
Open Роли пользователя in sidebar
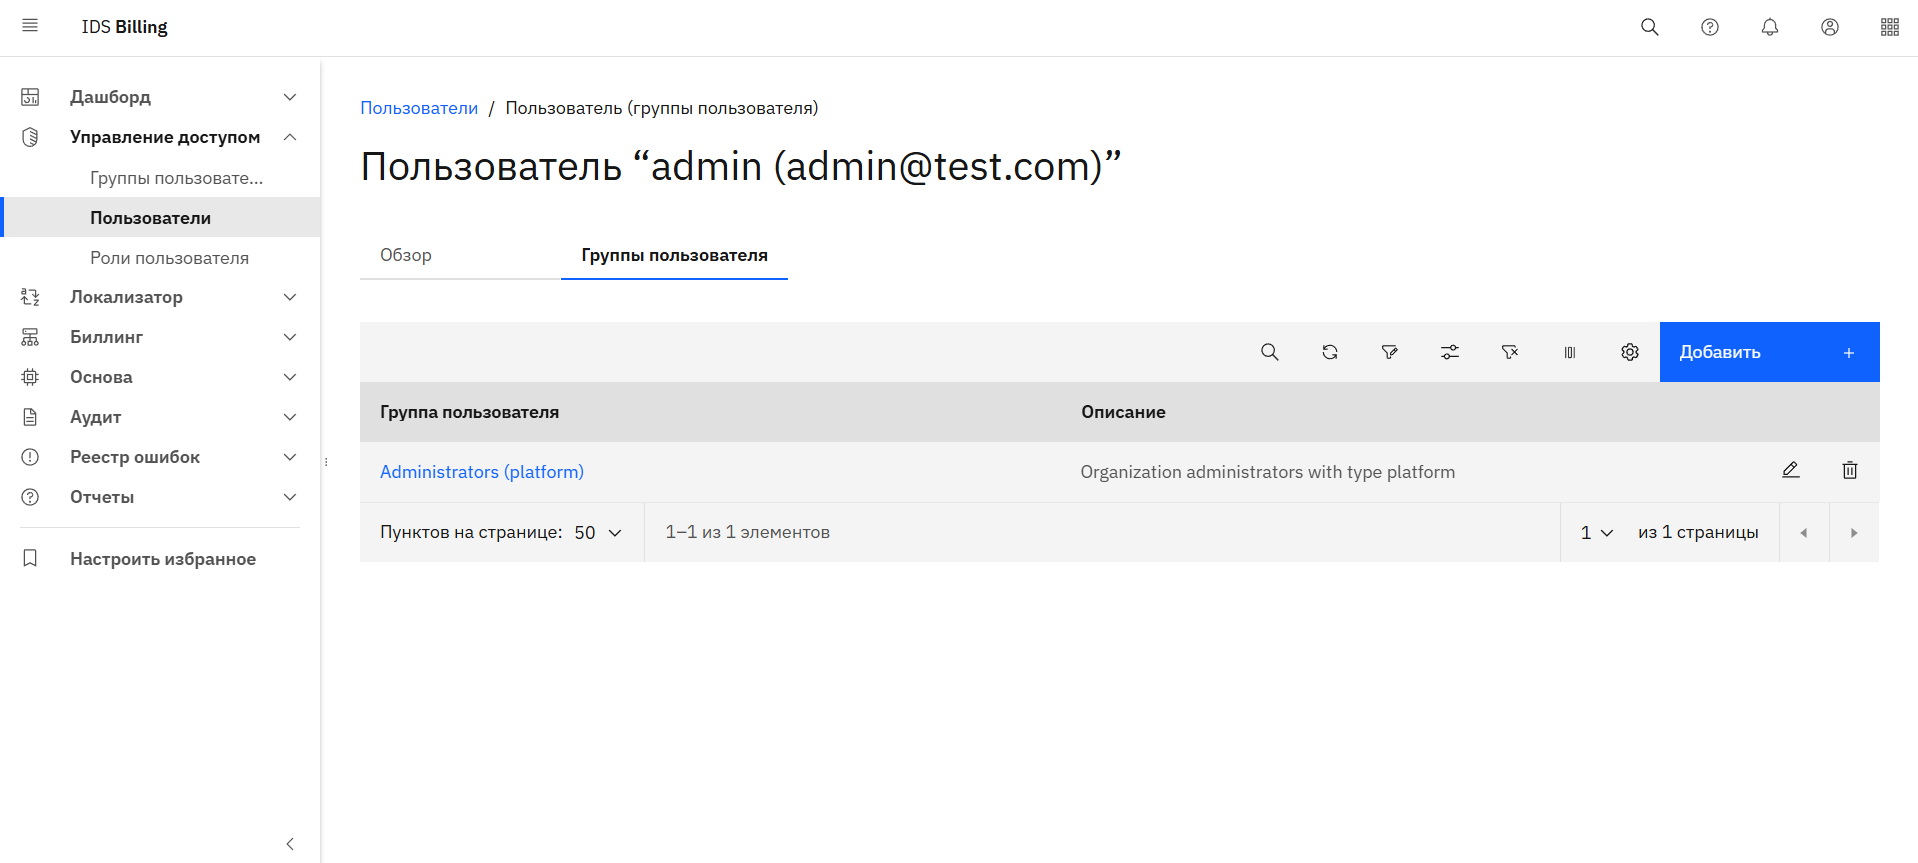coord(169,258)
